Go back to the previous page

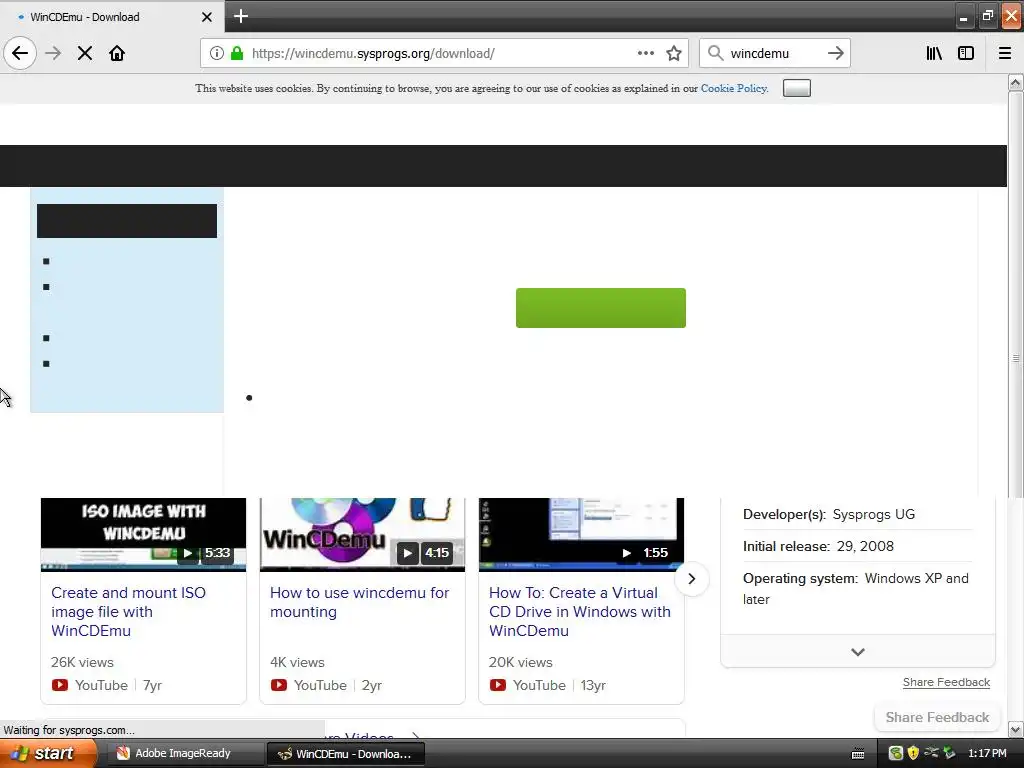tap(20, 53)
